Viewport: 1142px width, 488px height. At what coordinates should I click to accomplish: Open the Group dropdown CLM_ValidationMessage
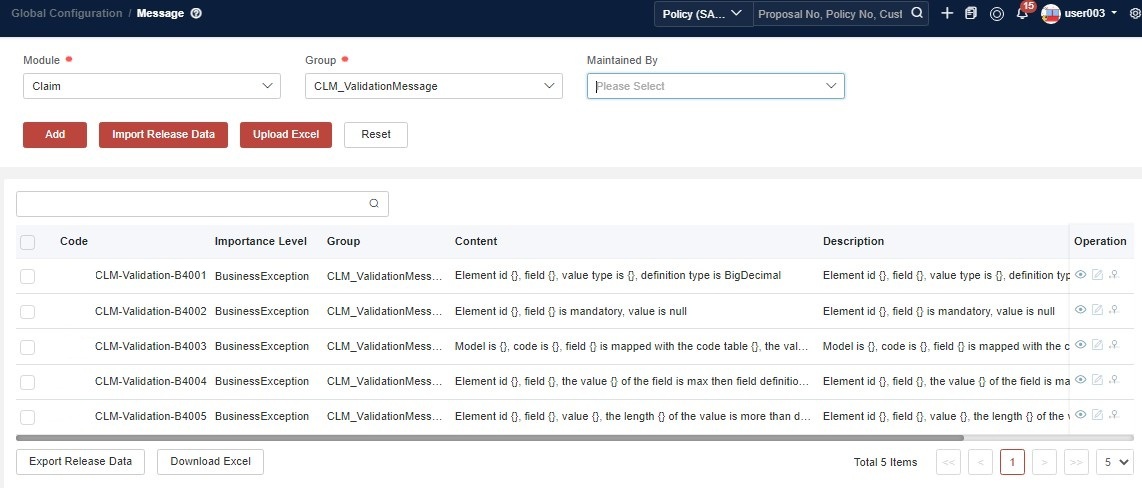(x=434, y=86)
